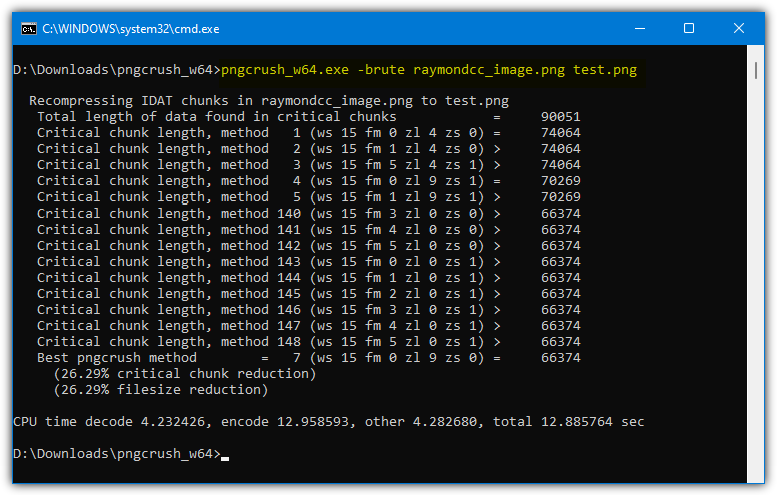Click the filesize reduction percentage line
The height and width of the screenshot is (495, 777).
click(161, 390)
